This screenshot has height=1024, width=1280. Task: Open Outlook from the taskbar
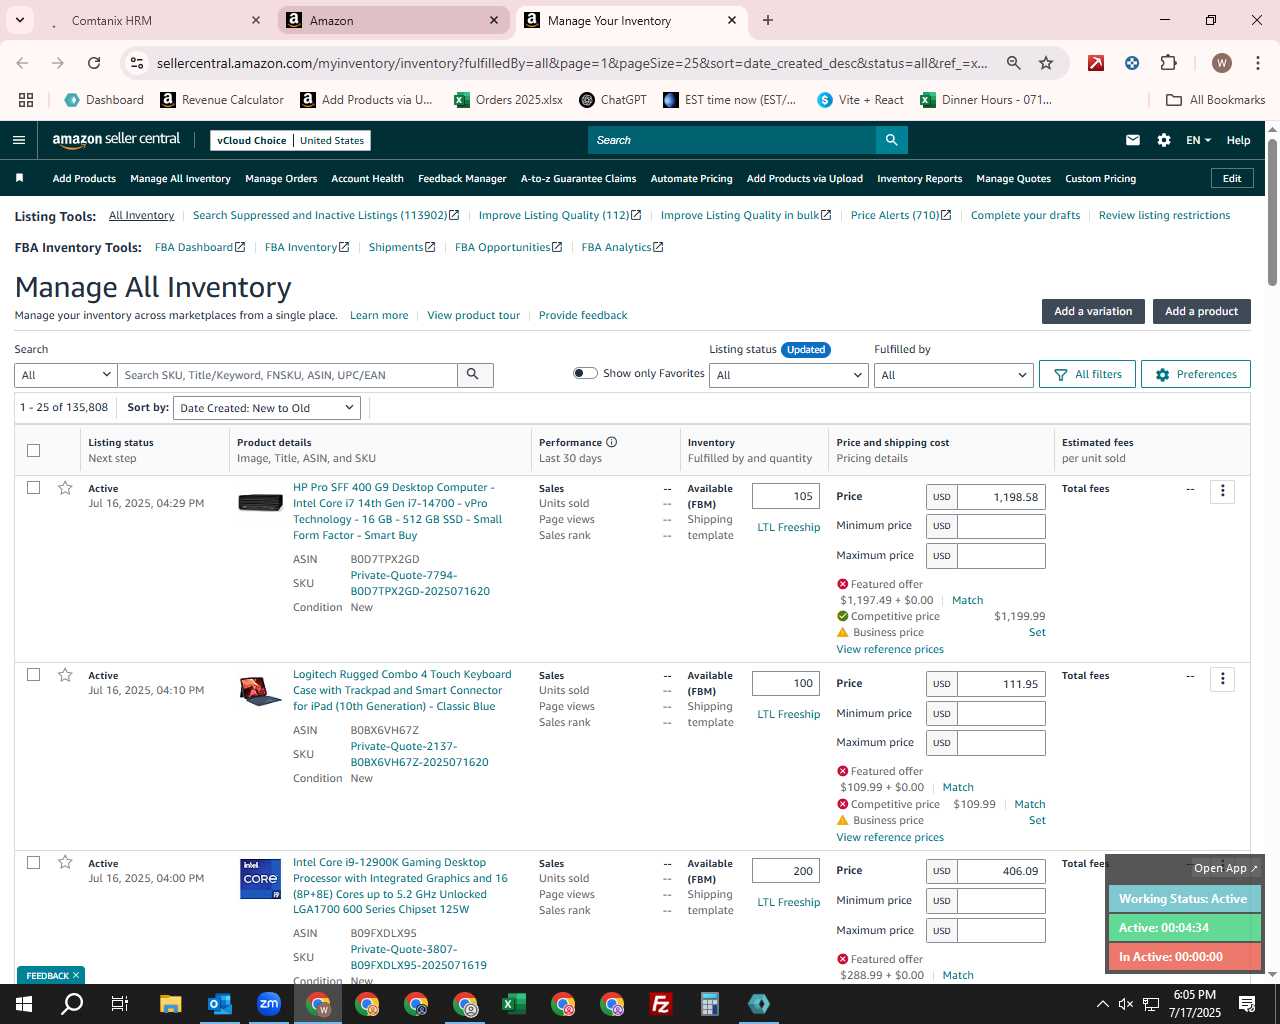(x=220, y=1004)
